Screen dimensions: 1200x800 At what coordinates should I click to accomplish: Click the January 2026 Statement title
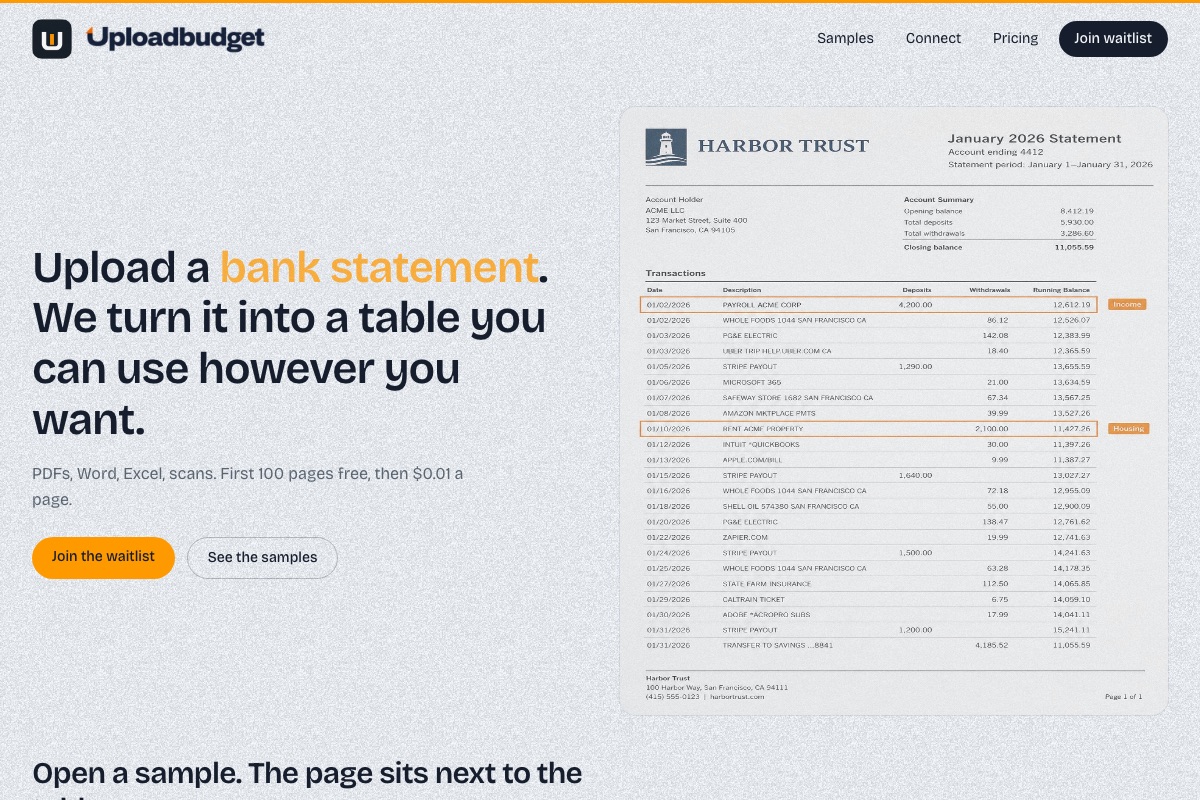pos(1034,139)
